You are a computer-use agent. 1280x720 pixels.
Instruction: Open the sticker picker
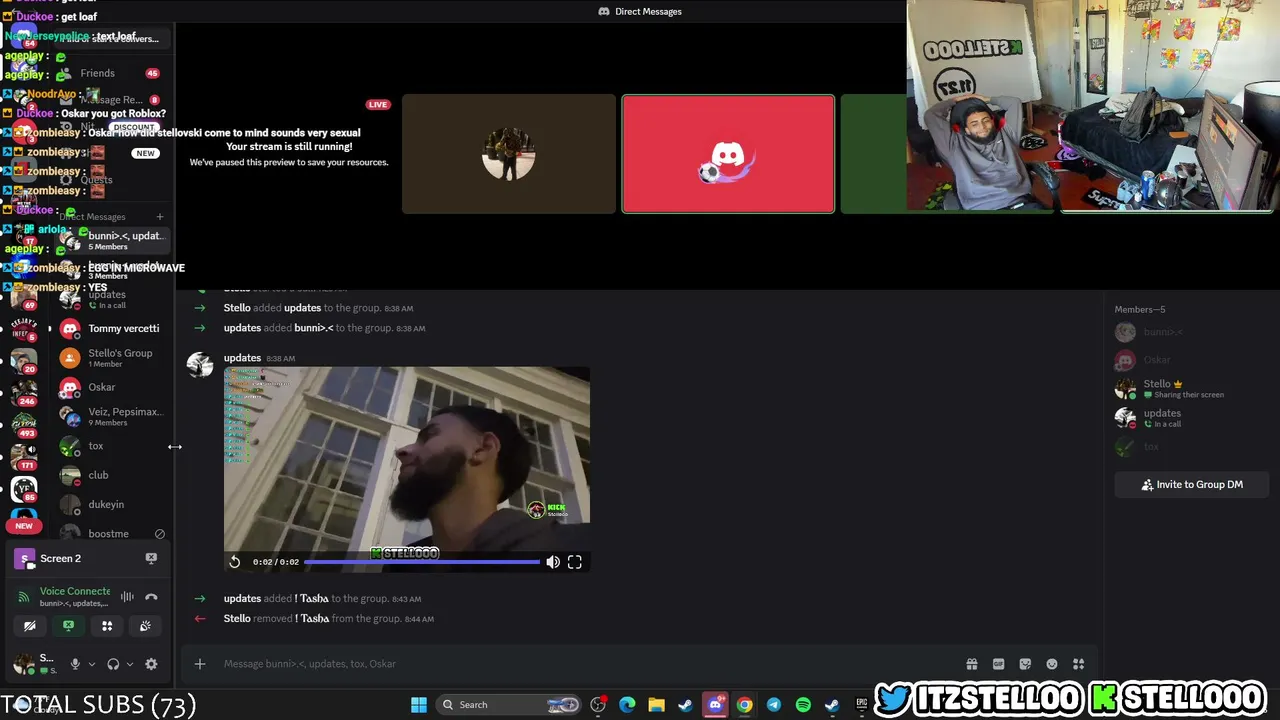pos(1025,664)
